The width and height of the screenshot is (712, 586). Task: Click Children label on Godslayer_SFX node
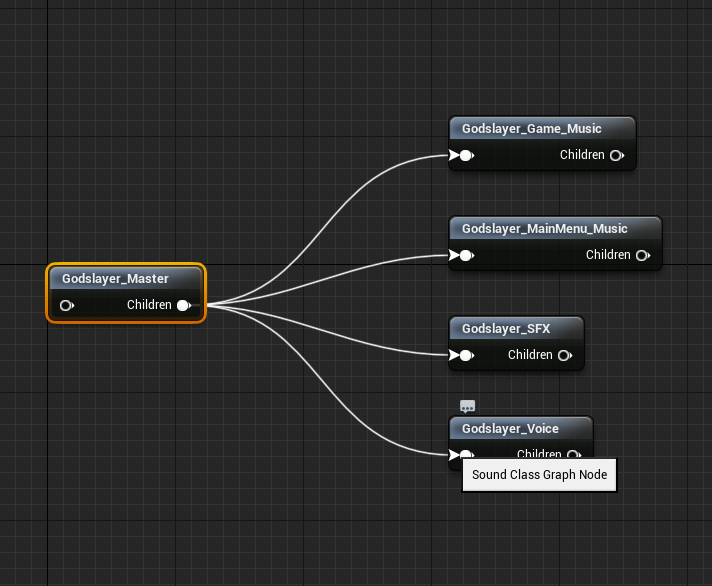[x=530, y=355]
